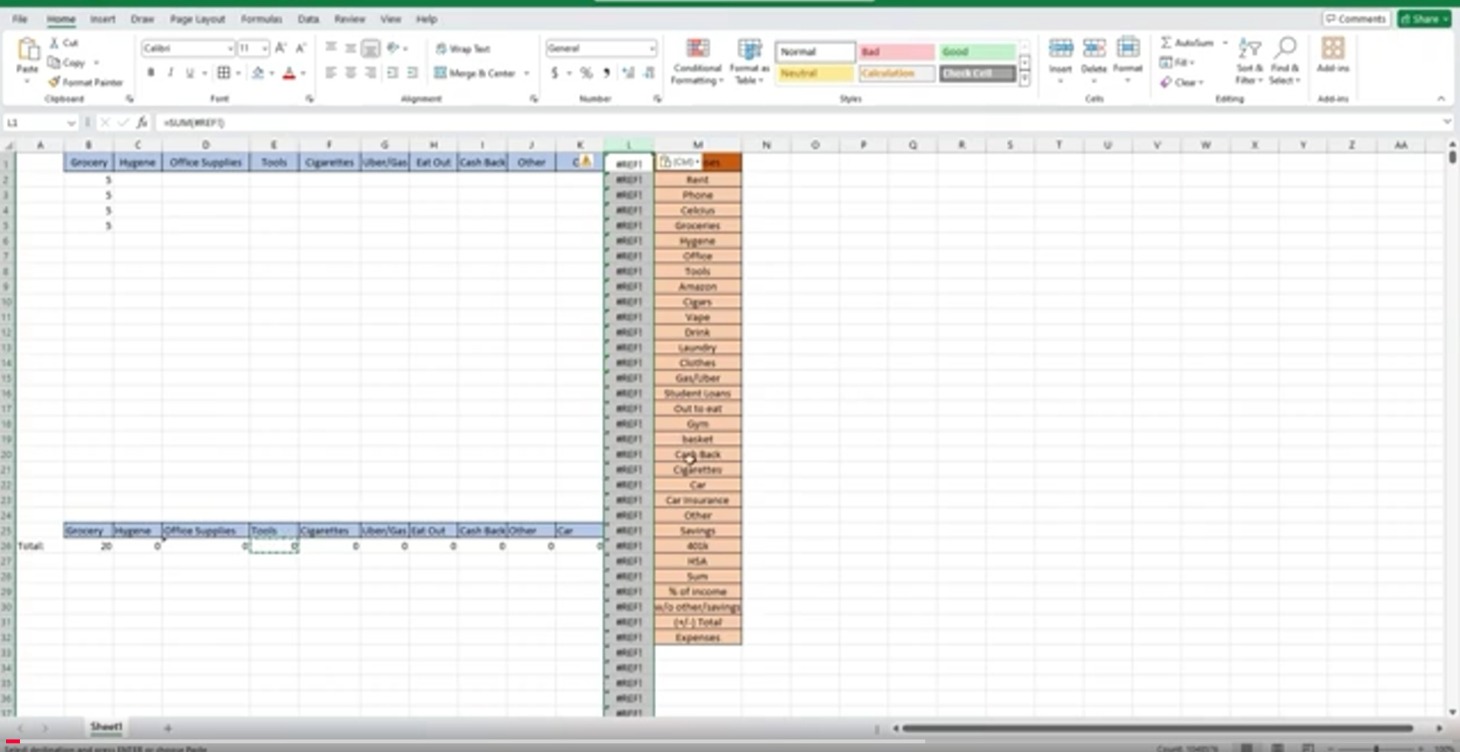This screenshot has width=1460, height=752.
Task: Switch to the Insert tab
Action: click(102, 19)
